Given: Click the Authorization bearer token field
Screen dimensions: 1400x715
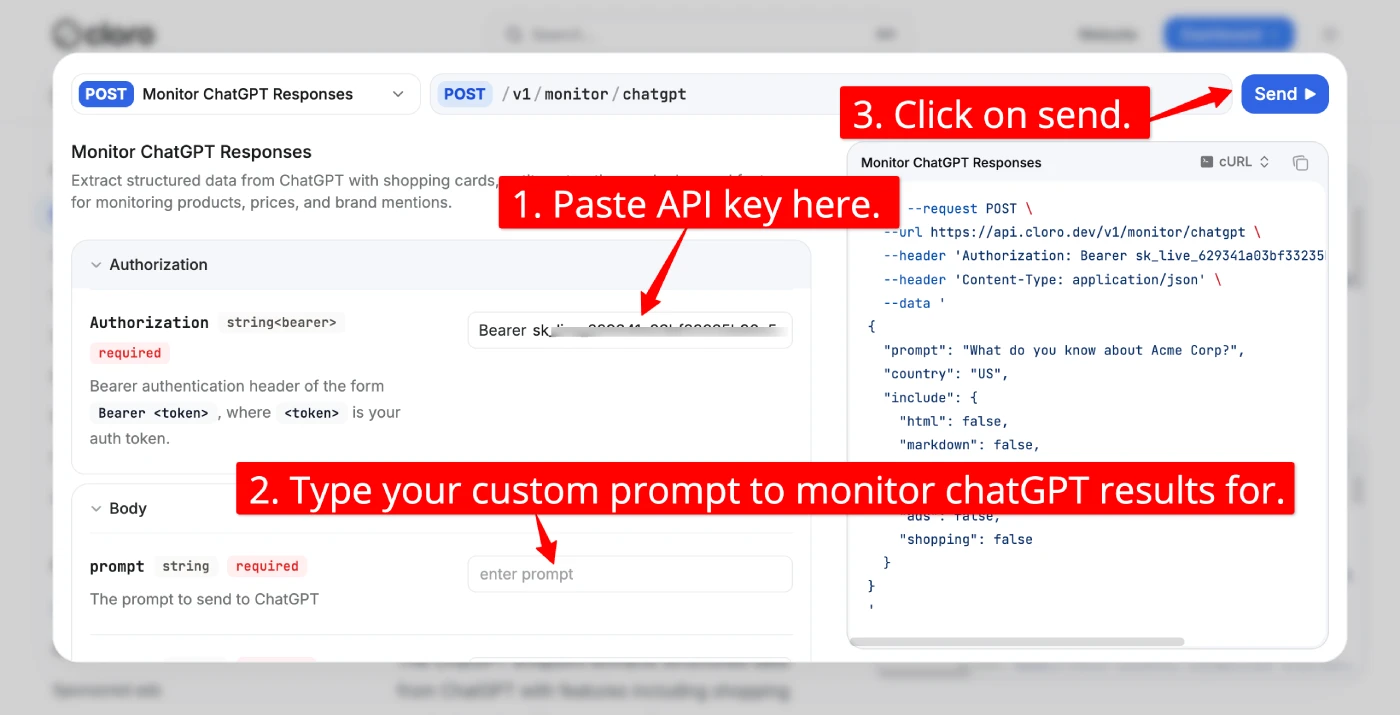Looking at the screenshot, I should click(x=630, y=330).
